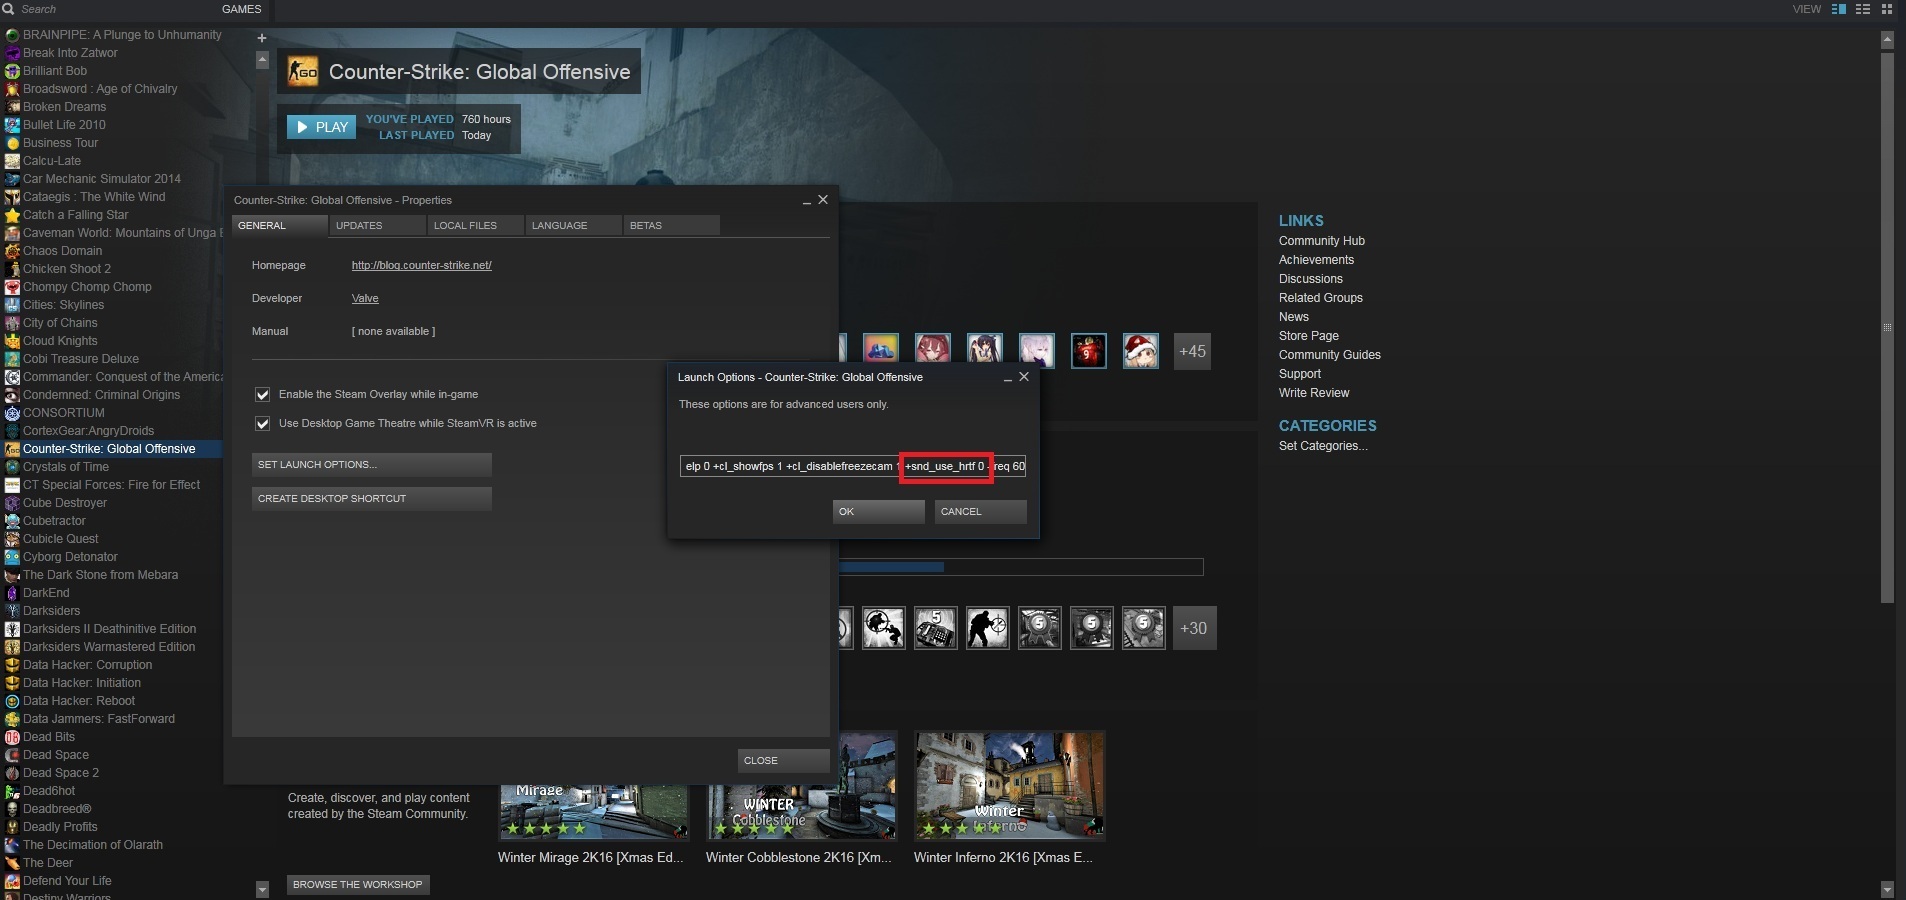
Task: Switch to the LOCAL FILES tab
Action: click(x=476, y=225)
